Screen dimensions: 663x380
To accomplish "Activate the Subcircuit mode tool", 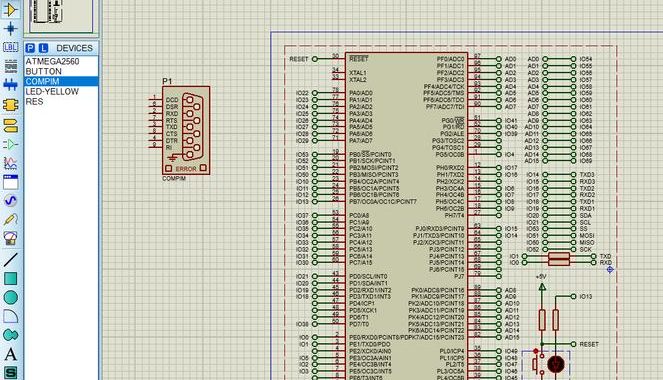I will 10,104.
